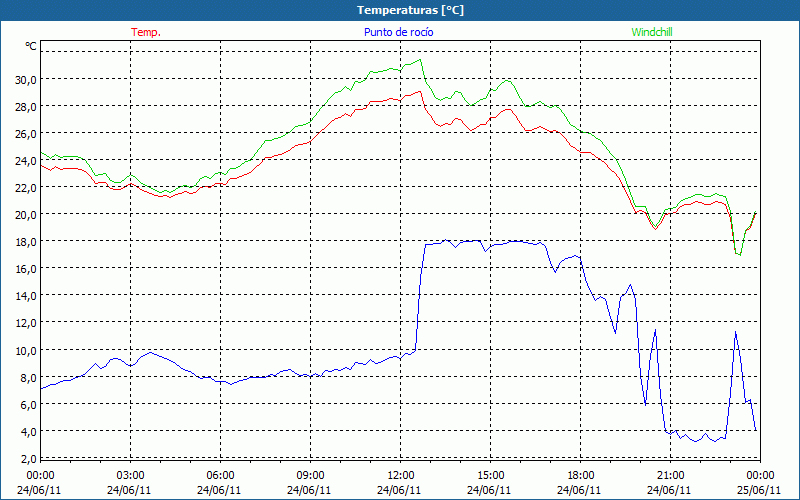Viewport: 800px width, 500px height.
Task: Click the 12,0 y-axis value
Action: pos(27,323)
